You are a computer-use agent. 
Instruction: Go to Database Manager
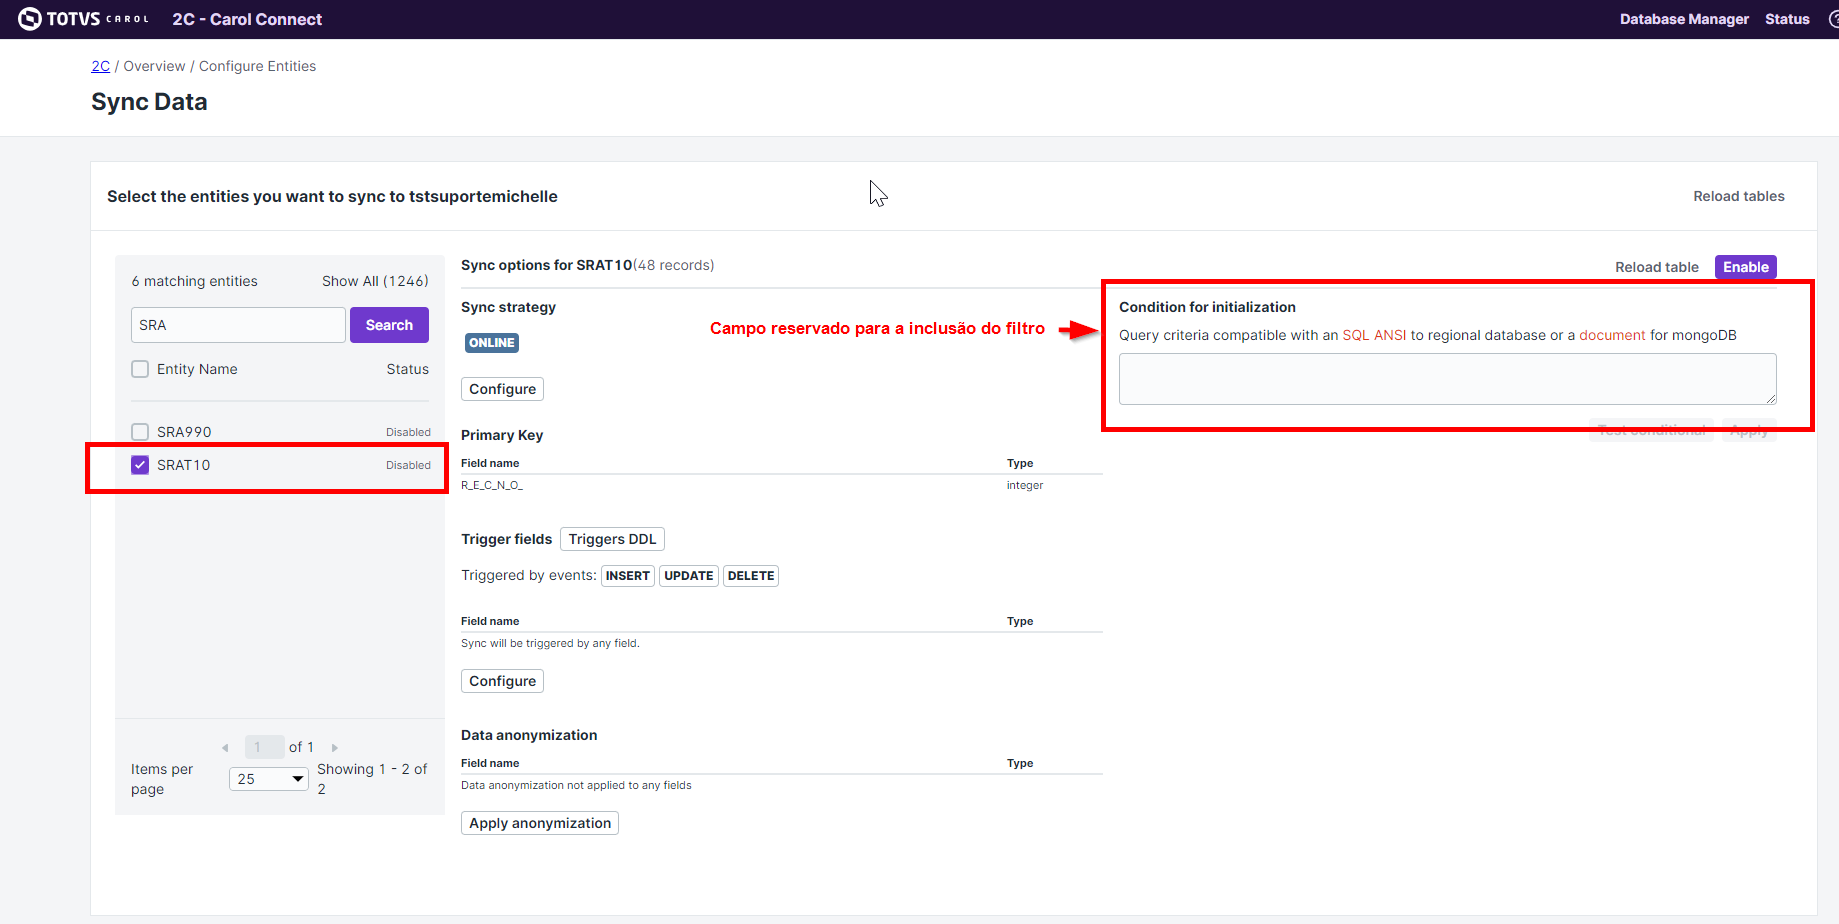click(x=1684, y=19)
